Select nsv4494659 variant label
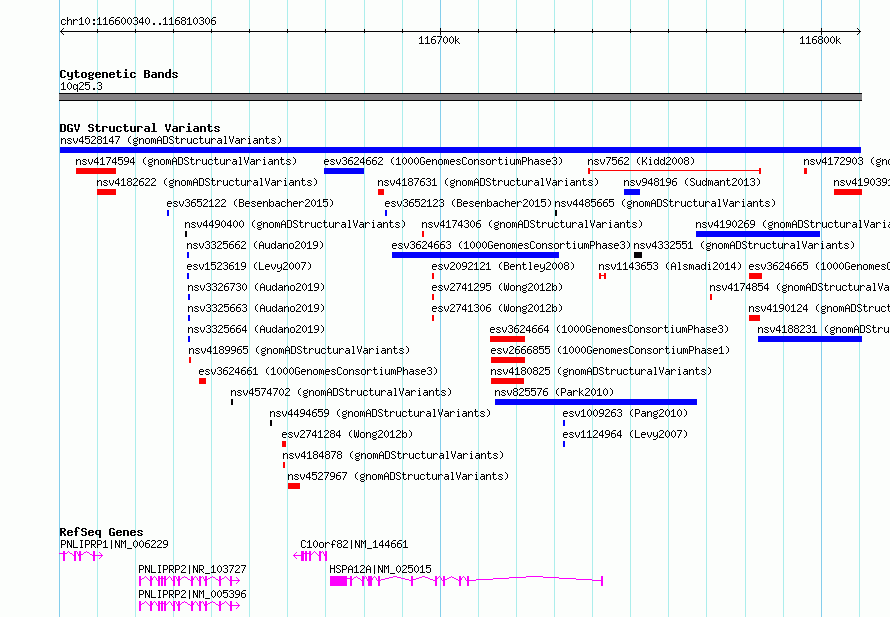Viewport: 890px width, 617px height. pyautogui.click(x=380, y=413)
